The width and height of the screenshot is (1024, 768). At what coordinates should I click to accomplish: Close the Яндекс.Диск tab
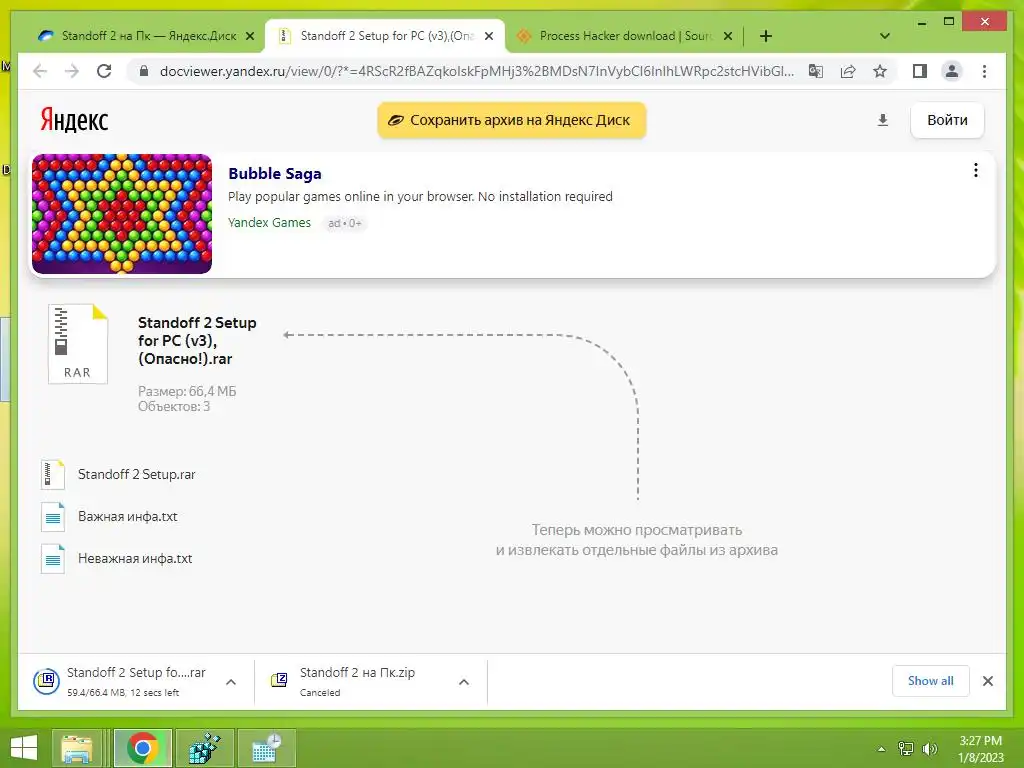(x=250, y=37)
